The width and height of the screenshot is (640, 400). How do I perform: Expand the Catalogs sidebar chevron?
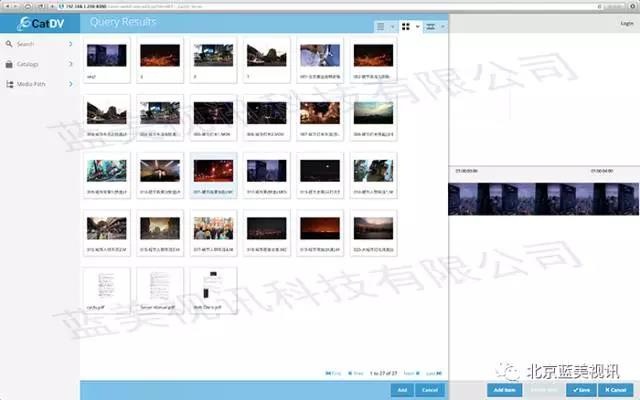pos(71,64)
